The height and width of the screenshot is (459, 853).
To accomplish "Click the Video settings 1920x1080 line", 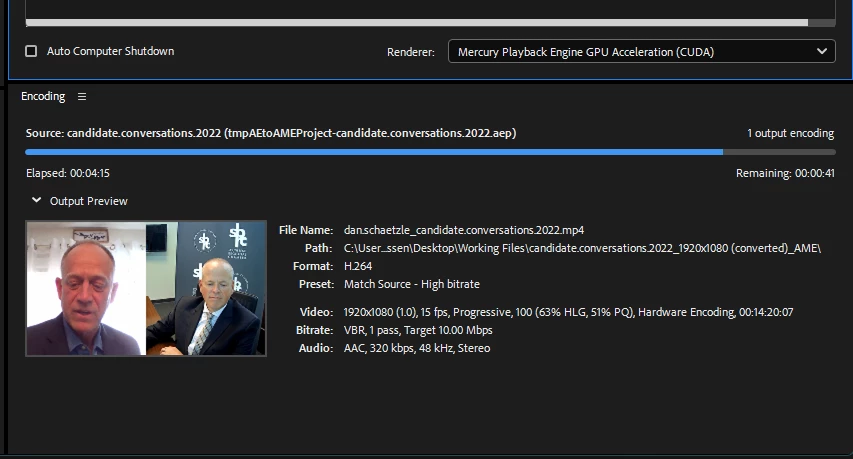I will coord(568,312).
